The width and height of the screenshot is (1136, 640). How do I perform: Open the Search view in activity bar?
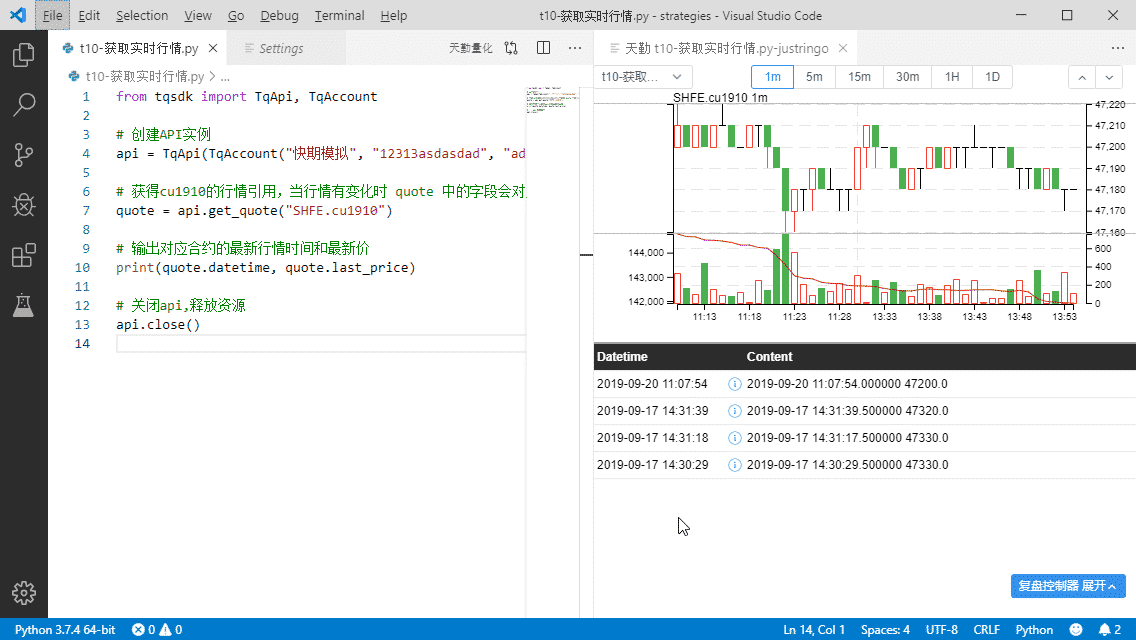click(23, 105)
